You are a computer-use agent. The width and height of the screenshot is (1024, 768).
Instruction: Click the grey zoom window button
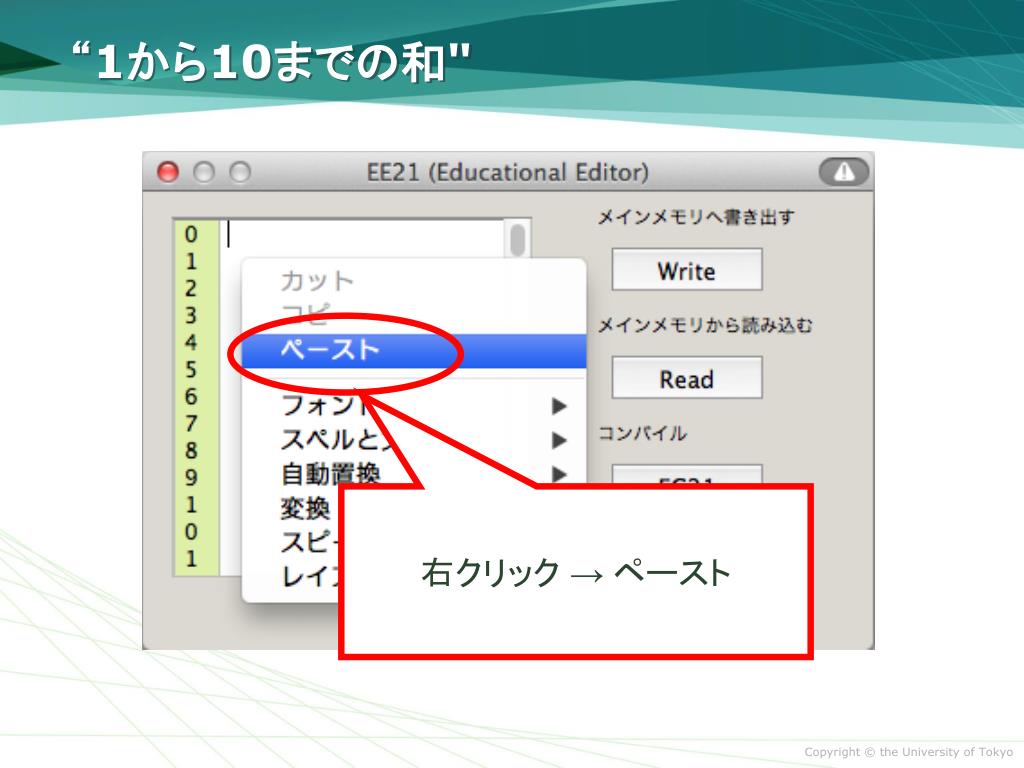point(240,172)
